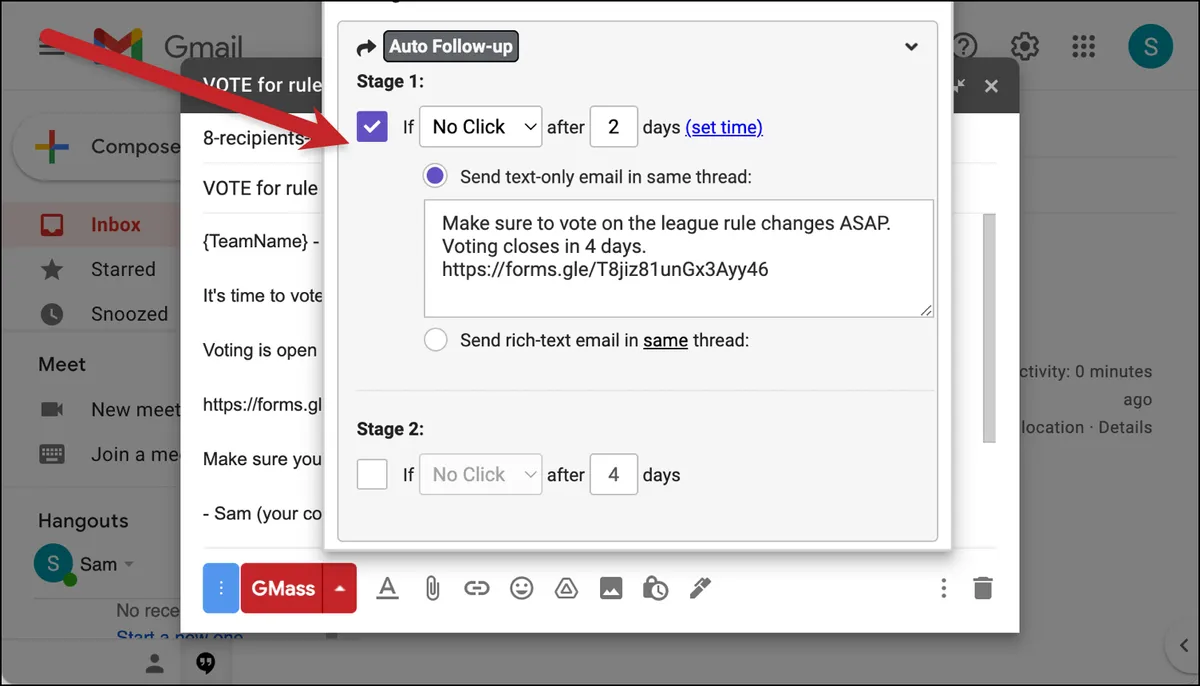Image resolution: width=1200 pixels, height=686 pixels.
Task: Open Hangouts conversations quote icon
Action: pyautogui.click(x=206, y=662)
